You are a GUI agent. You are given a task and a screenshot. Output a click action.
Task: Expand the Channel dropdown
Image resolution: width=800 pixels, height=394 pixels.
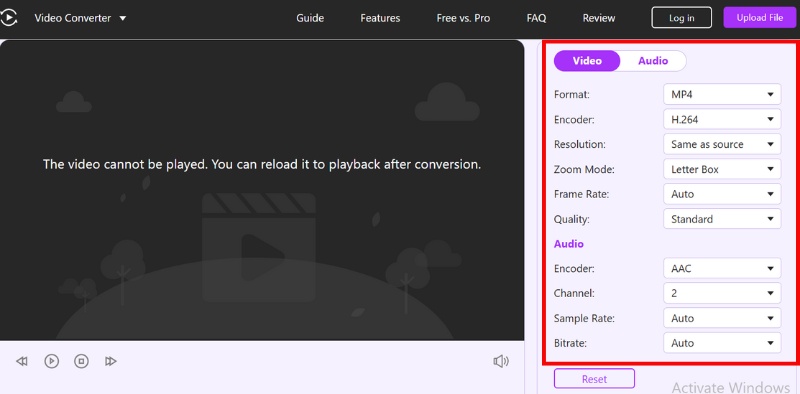(722, 293)
